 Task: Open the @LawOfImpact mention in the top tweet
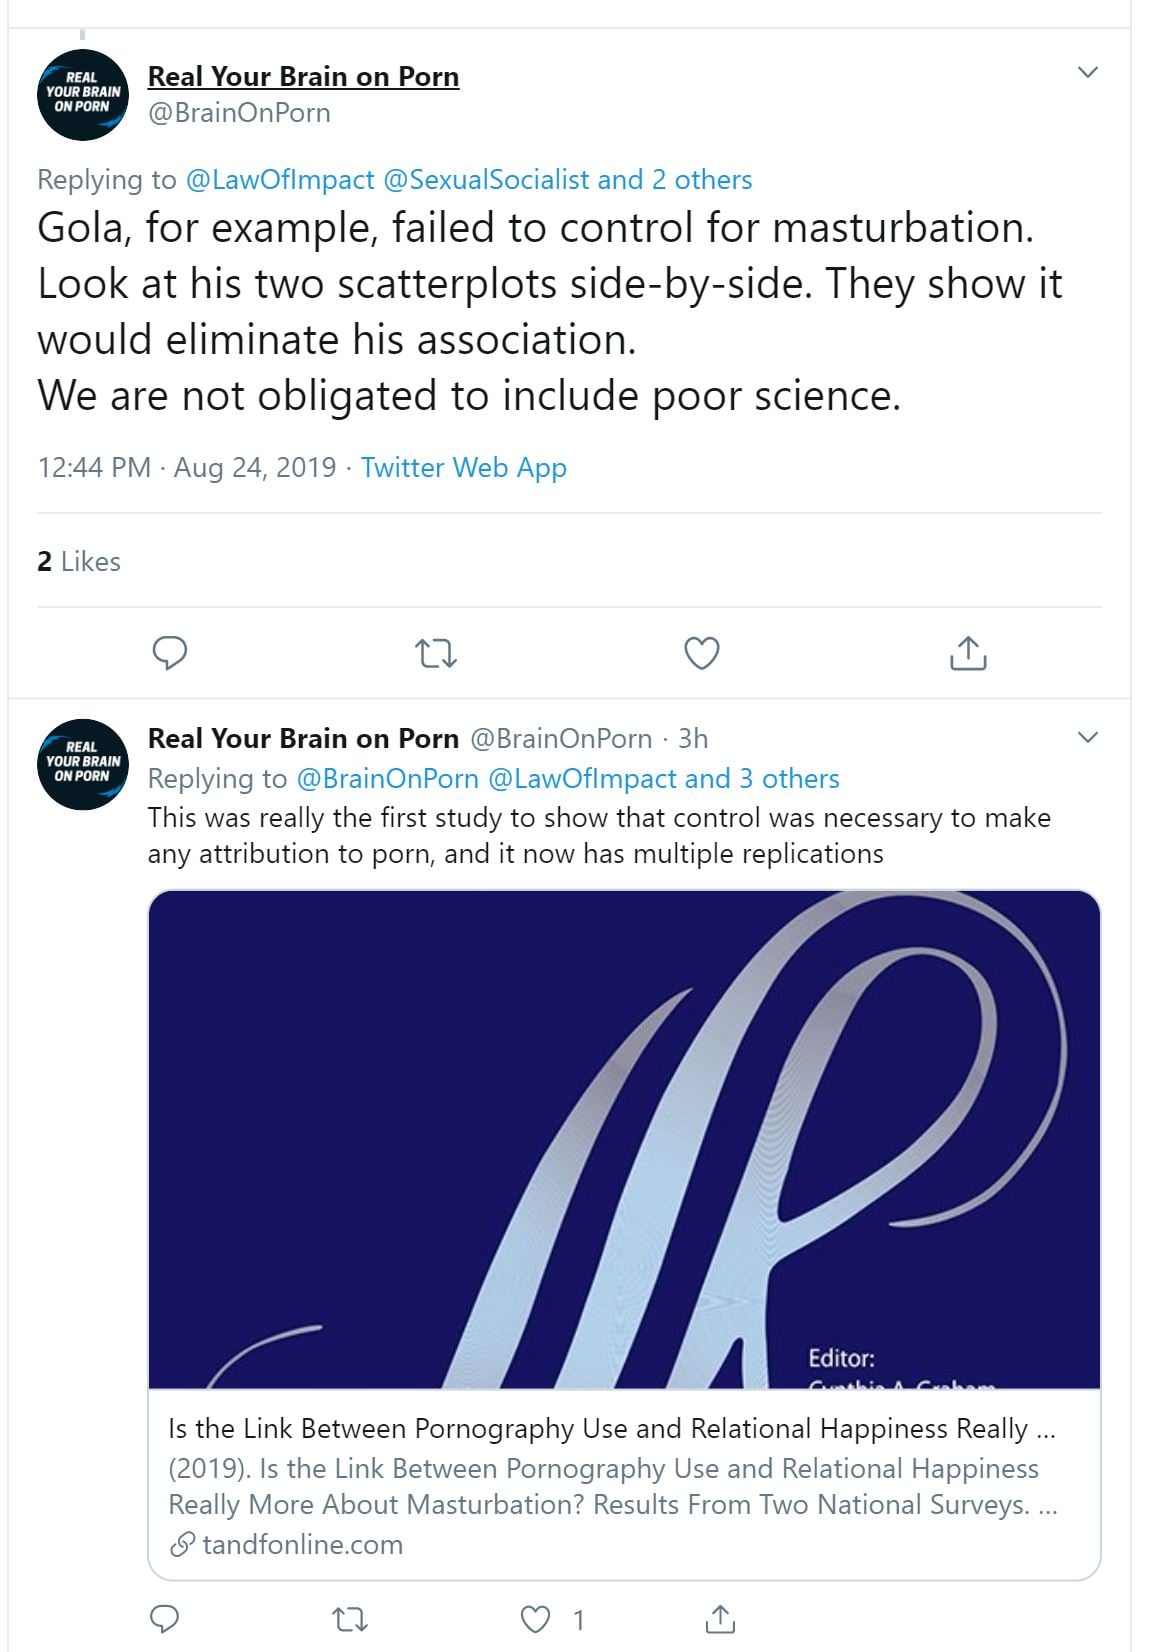tap(280, 180)
